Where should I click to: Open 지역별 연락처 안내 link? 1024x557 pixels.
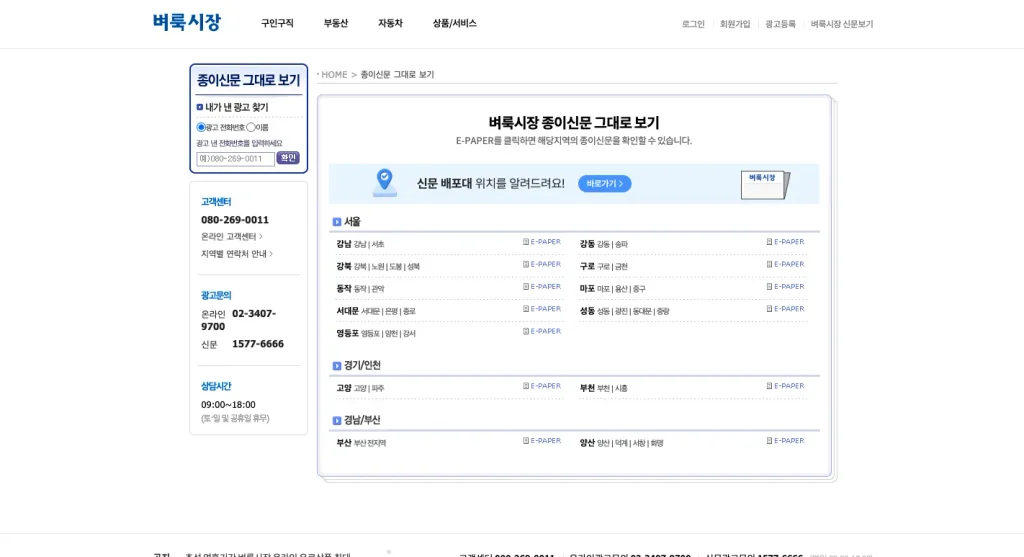[x=236, y=253]
